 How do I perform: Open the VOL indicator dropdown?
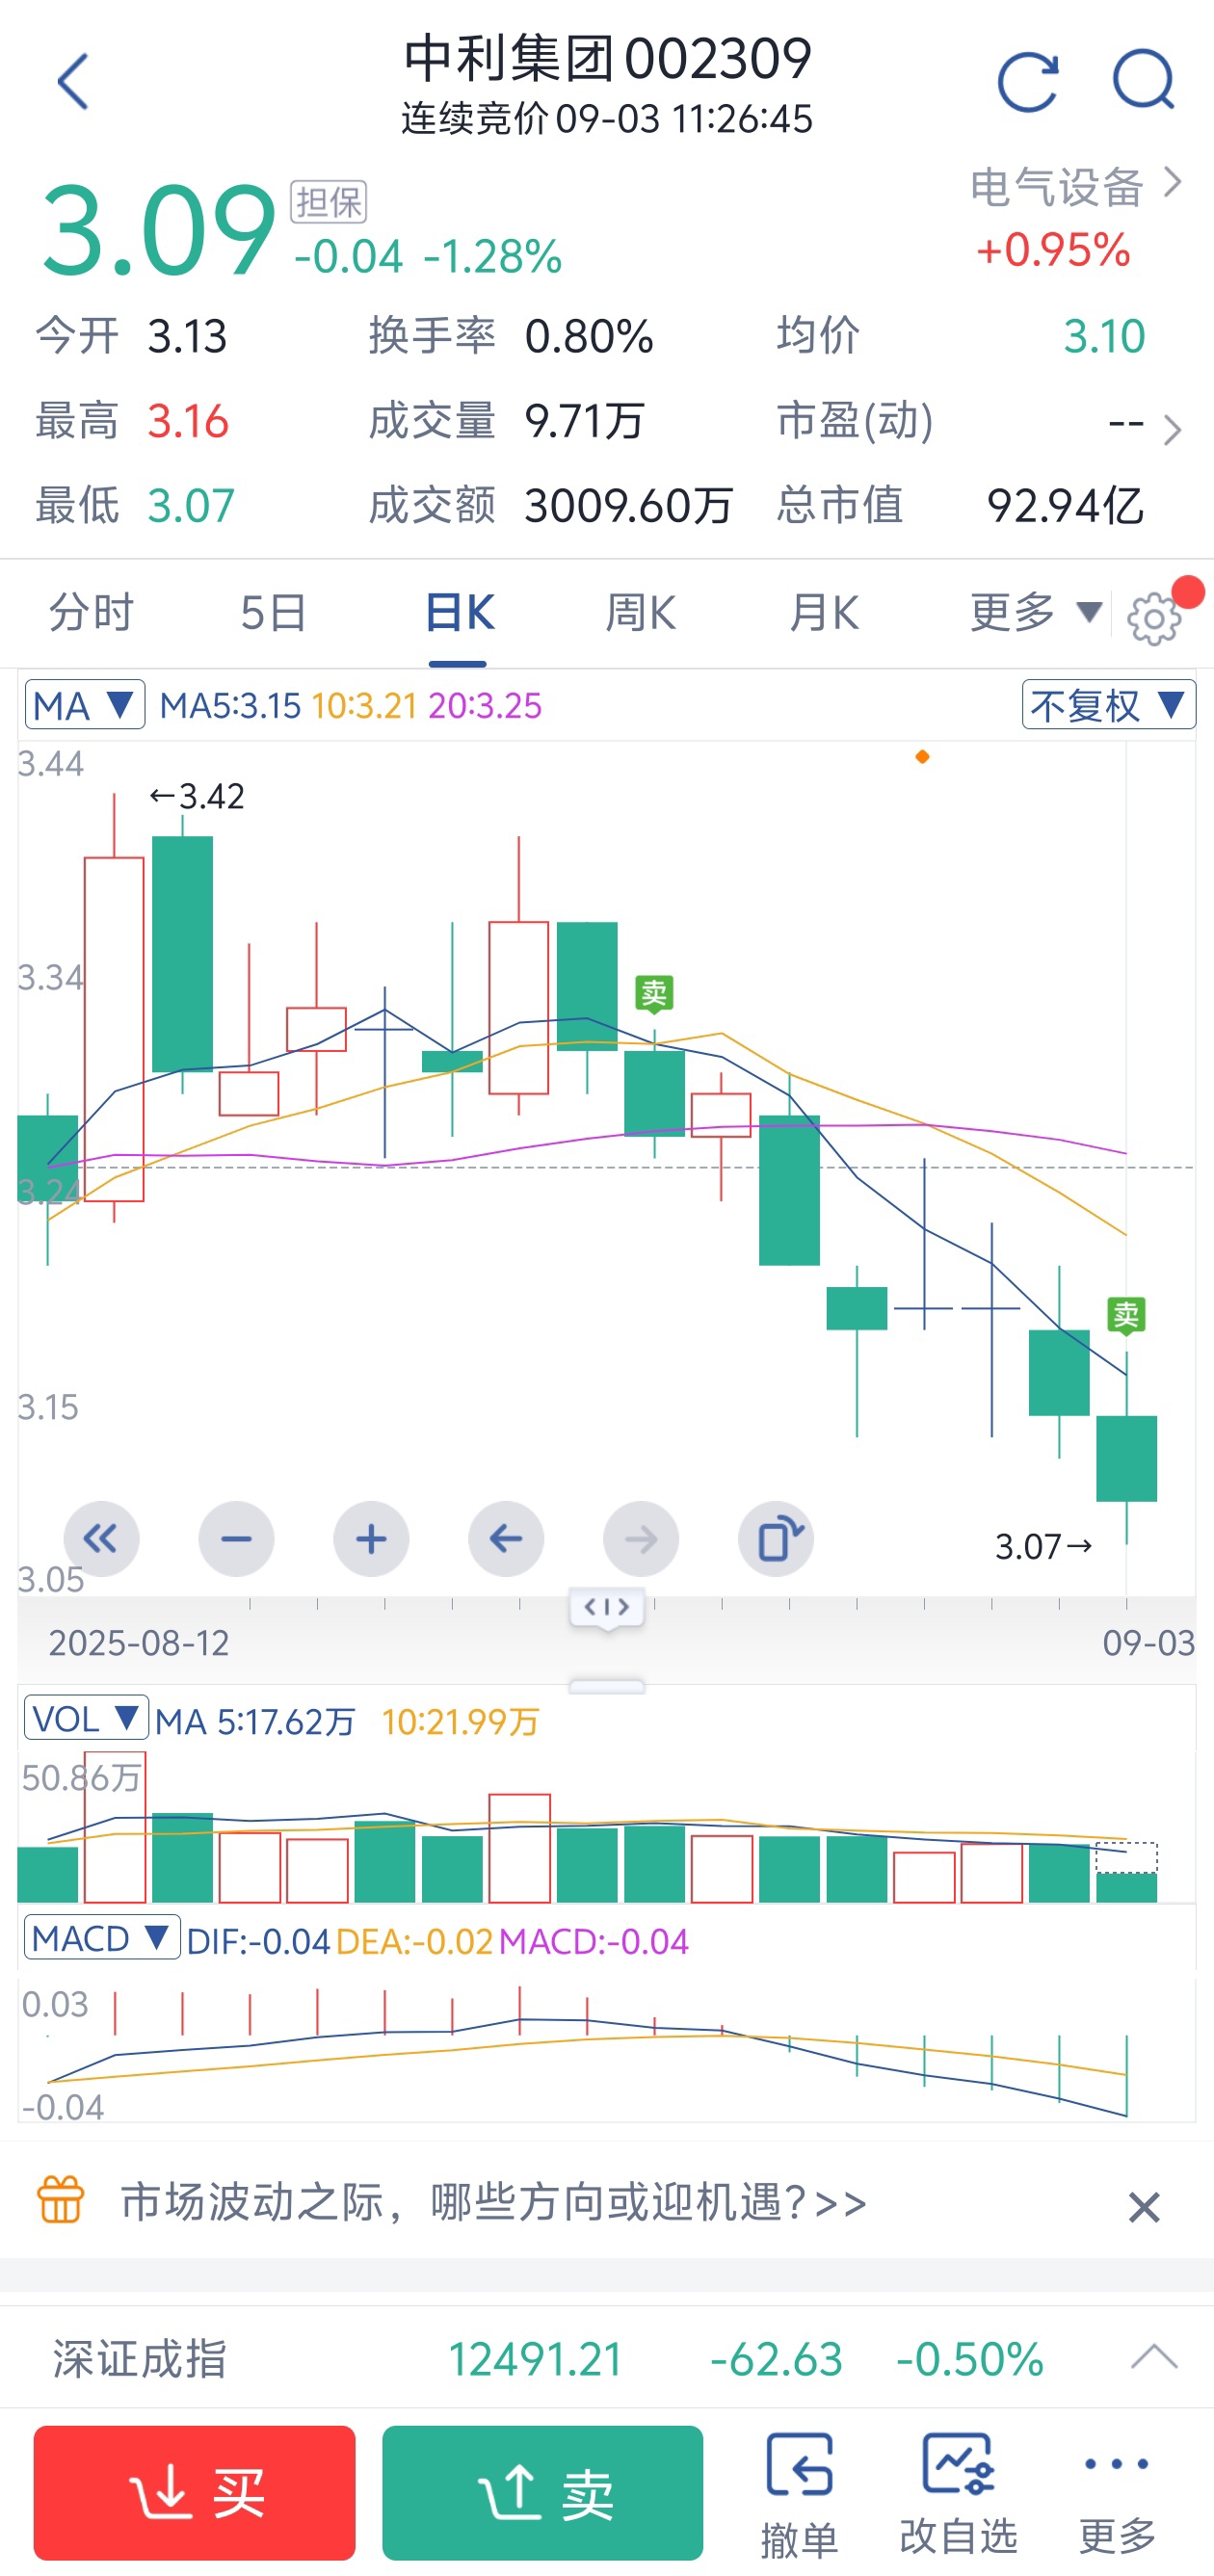click(x=86, y=1719)
